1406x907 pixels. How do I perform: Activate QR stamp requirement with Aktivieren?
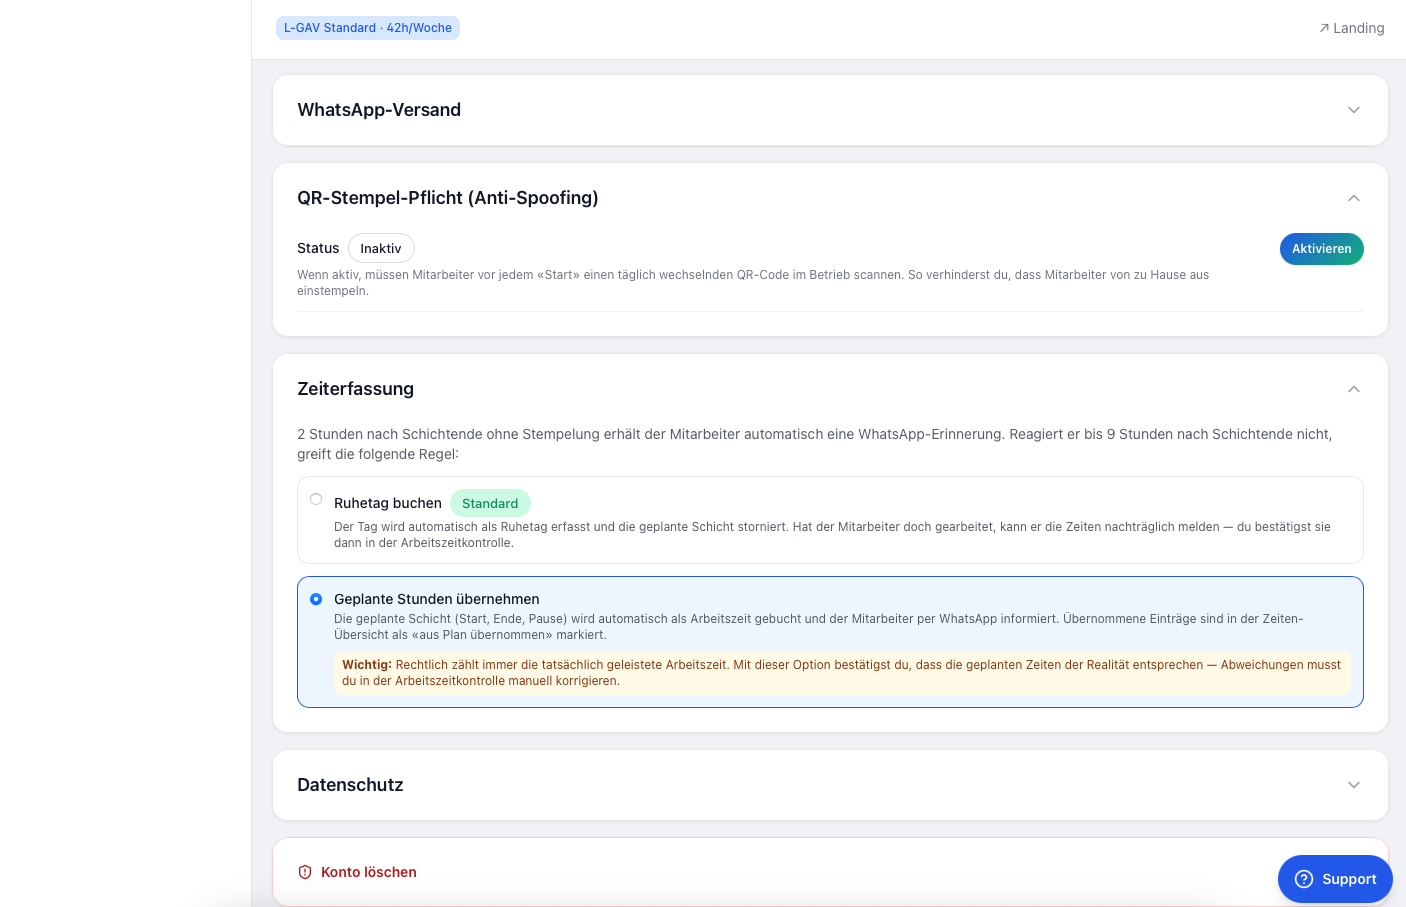[x=1321, y=249]
